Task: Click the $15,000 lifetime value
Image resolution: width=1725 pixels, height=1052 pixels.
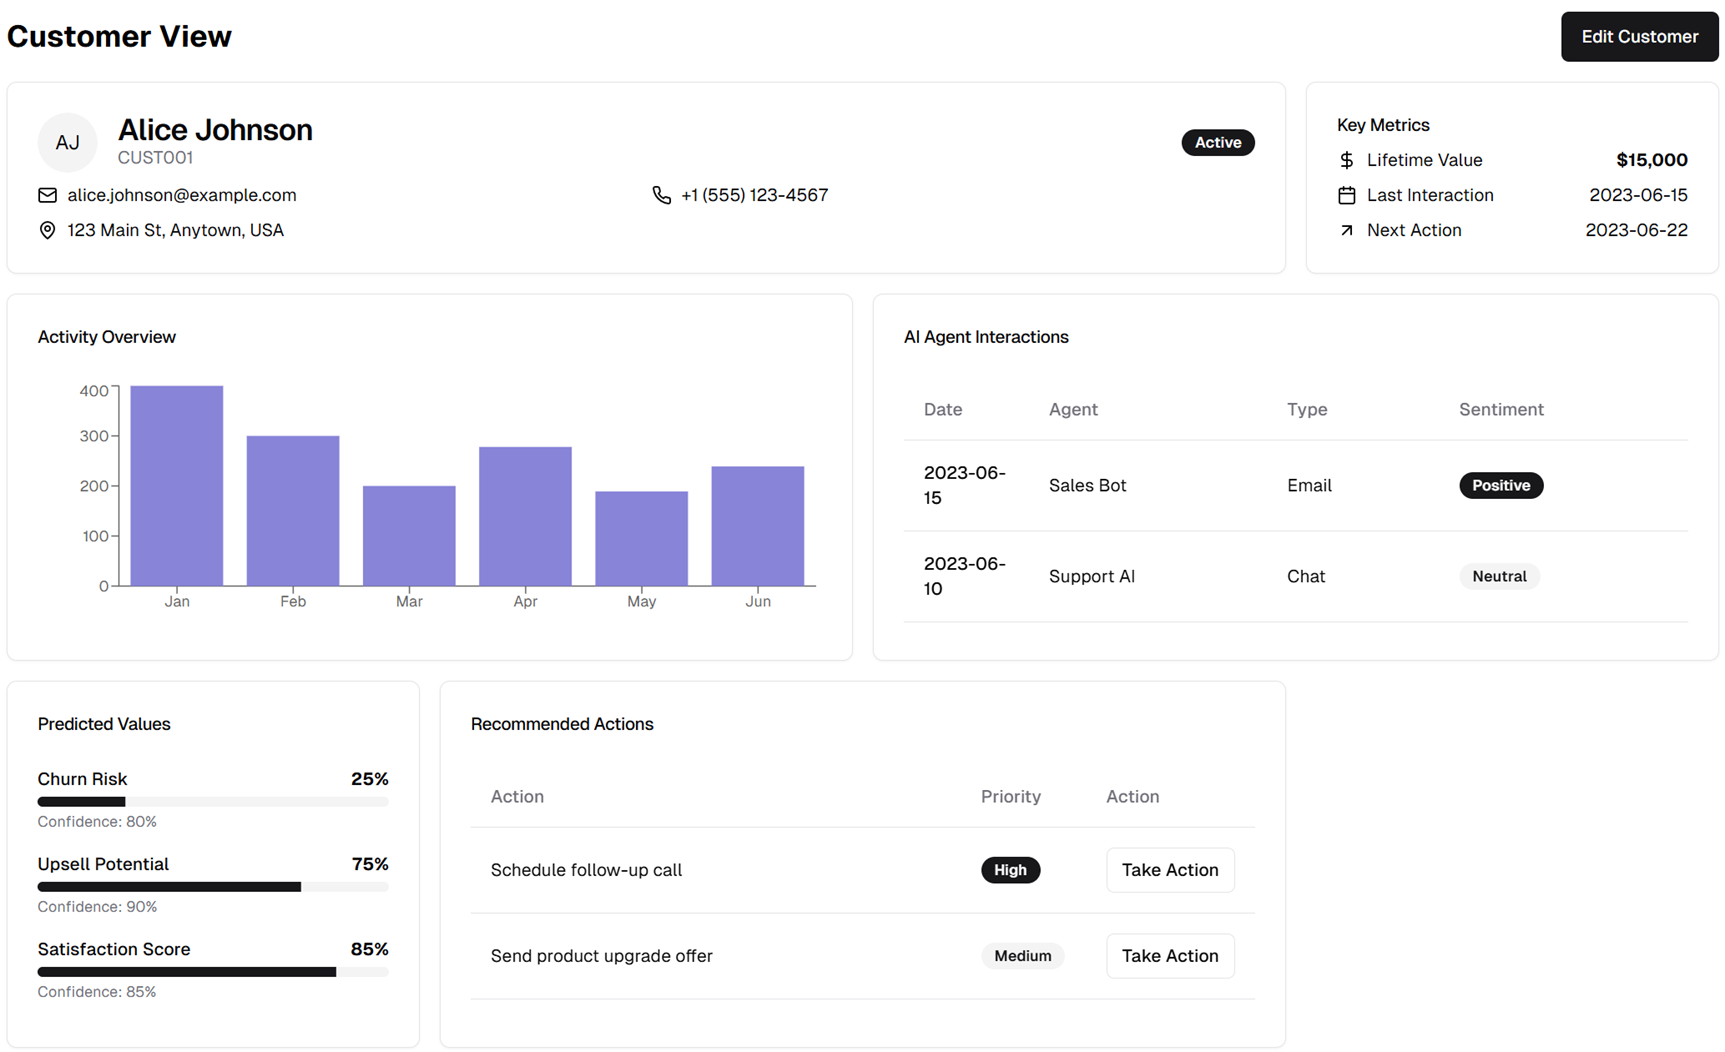Action: (1651, 160)
